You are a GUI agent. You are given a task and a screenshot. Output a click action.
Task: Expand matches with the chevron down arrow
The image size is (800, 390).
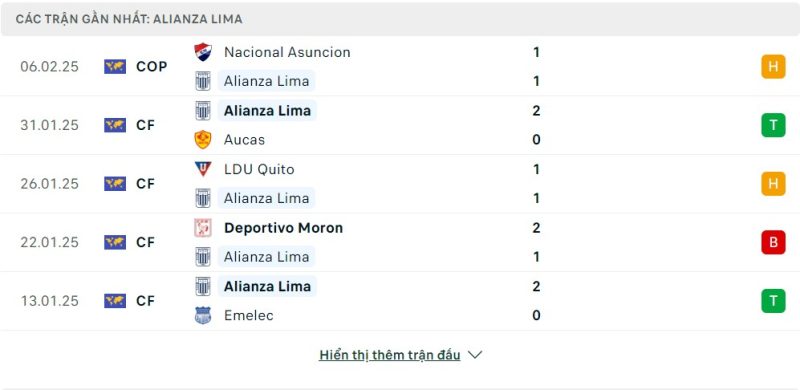[474, 355]
